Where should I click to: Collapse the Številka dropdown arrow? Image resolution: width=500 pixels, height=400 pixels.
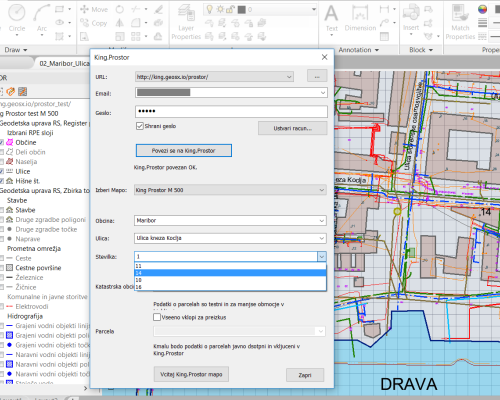(x=322, y=257)
